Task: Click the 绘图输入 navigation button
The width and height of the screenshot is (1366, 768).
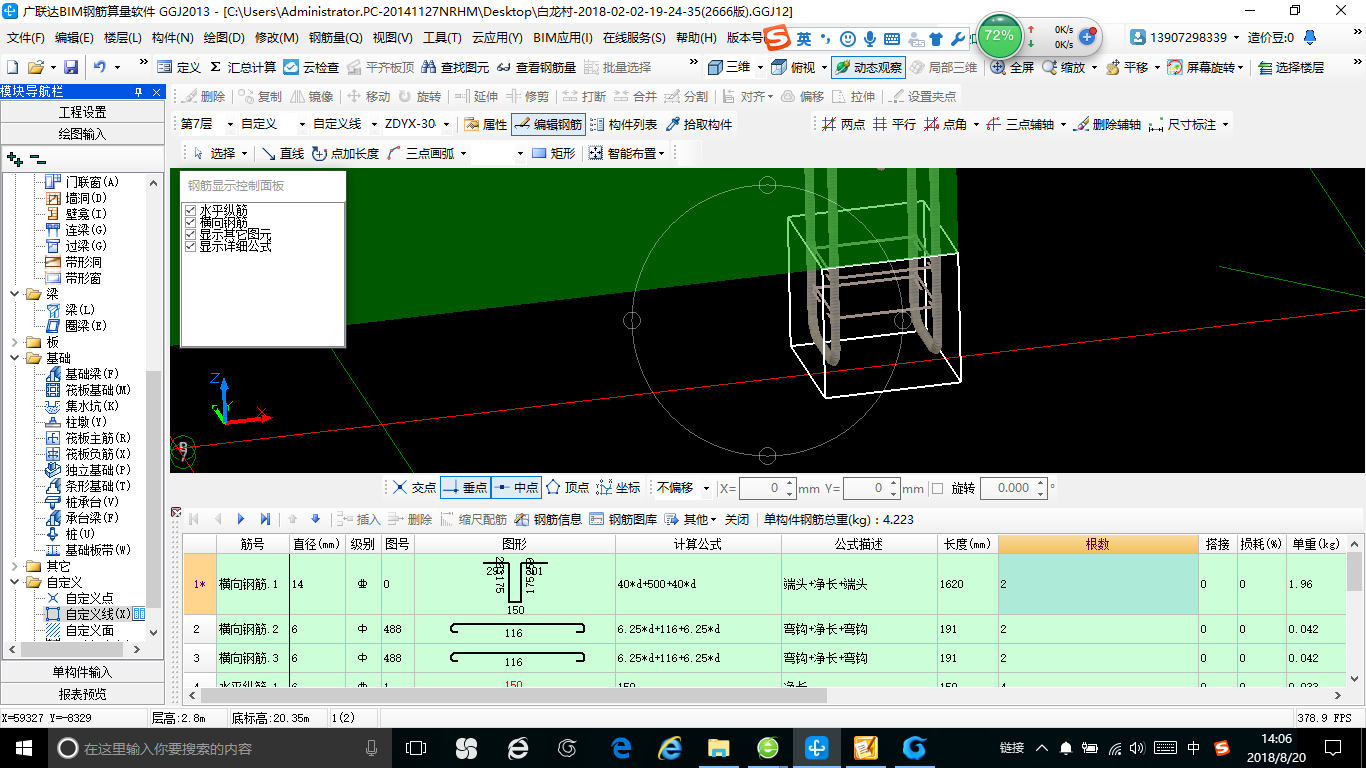Action: tap(82, 133)
